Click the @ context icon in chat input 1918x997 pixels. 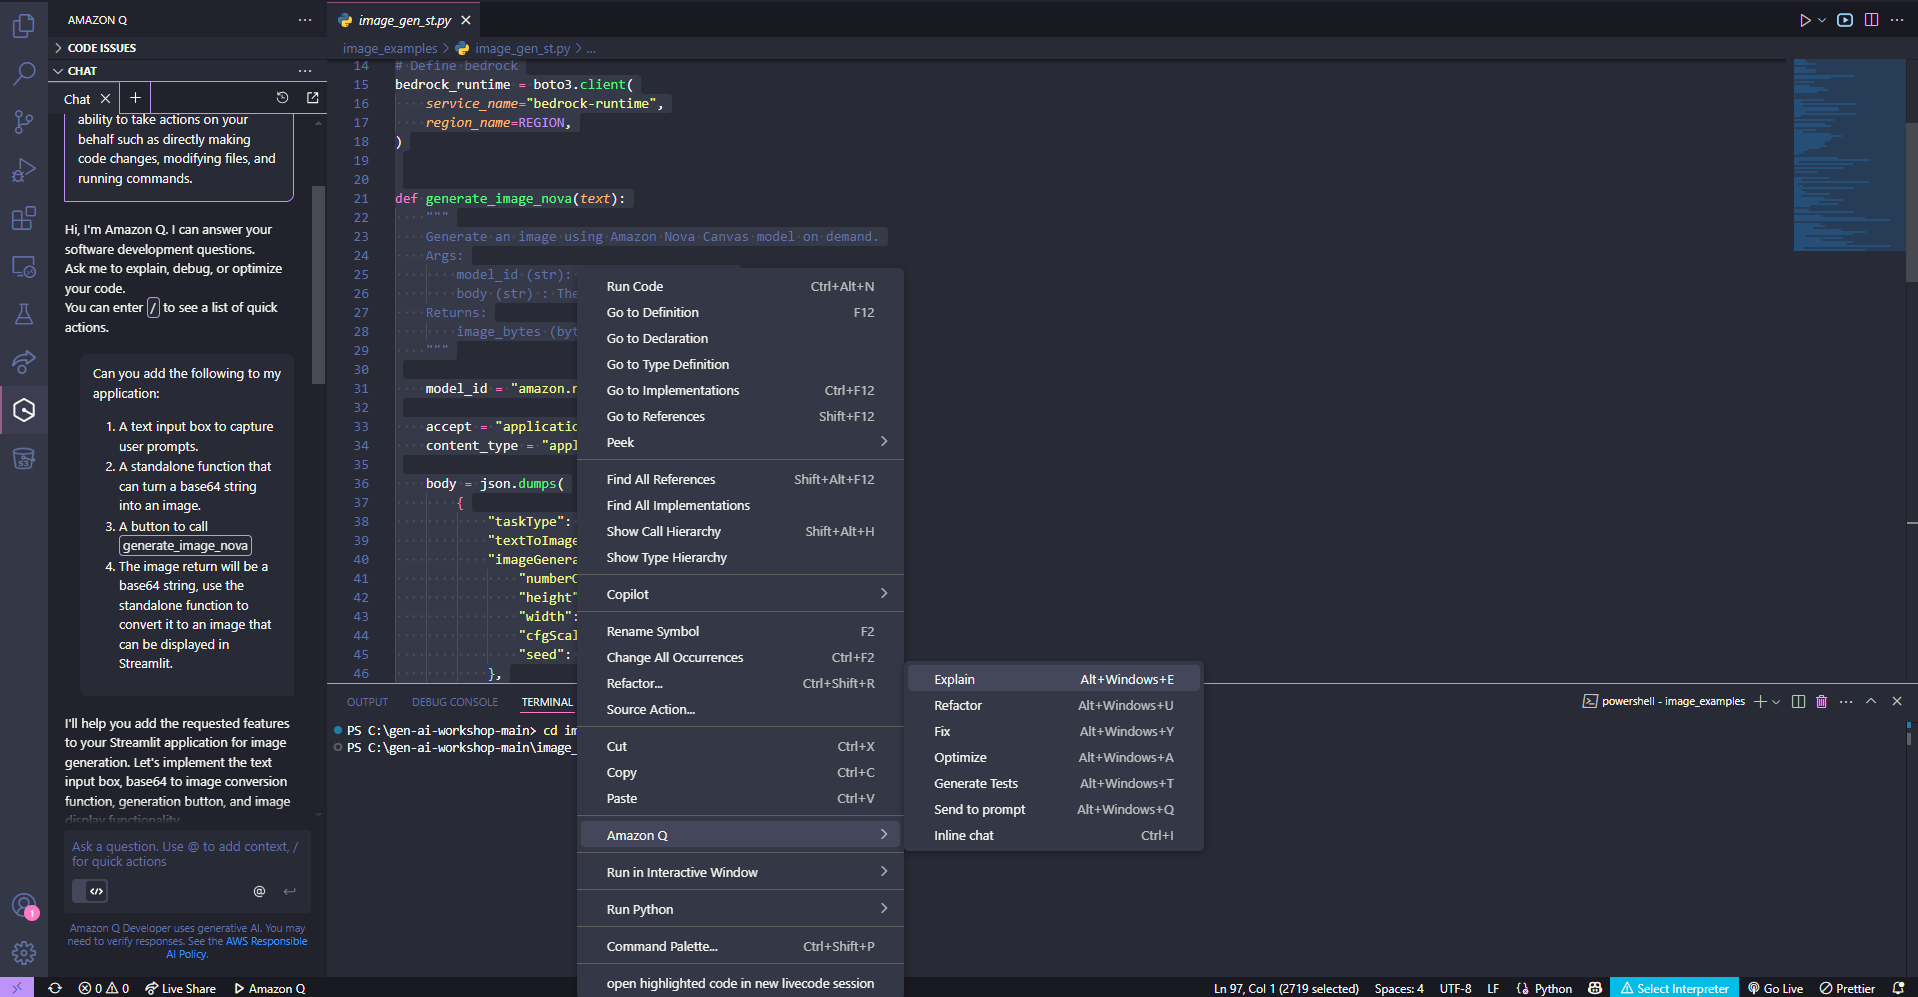pyautogui.click(x=259, y=891)
